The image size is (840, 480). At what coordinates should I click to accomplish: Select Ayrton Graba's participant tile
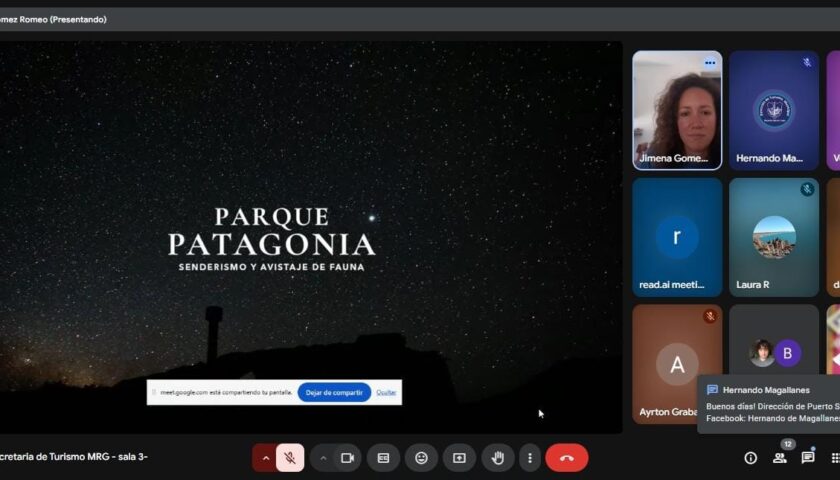[677, 364]
